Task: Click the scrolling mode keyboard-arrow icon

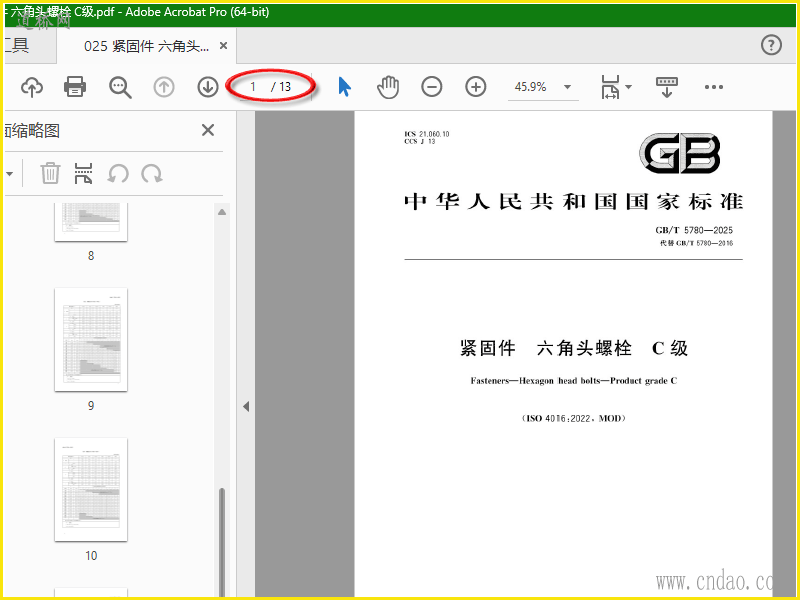Action: [666, 87]
